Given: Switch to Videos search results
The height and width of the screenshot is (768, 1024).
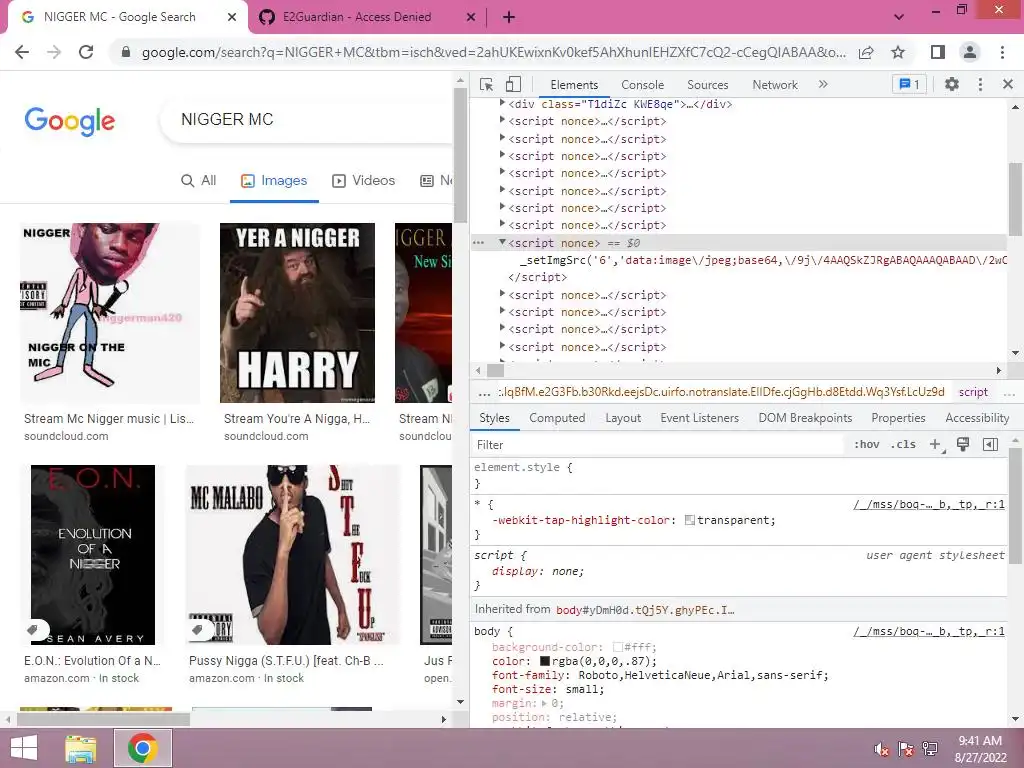Looking at the screenshot, I should click(364, 180).
